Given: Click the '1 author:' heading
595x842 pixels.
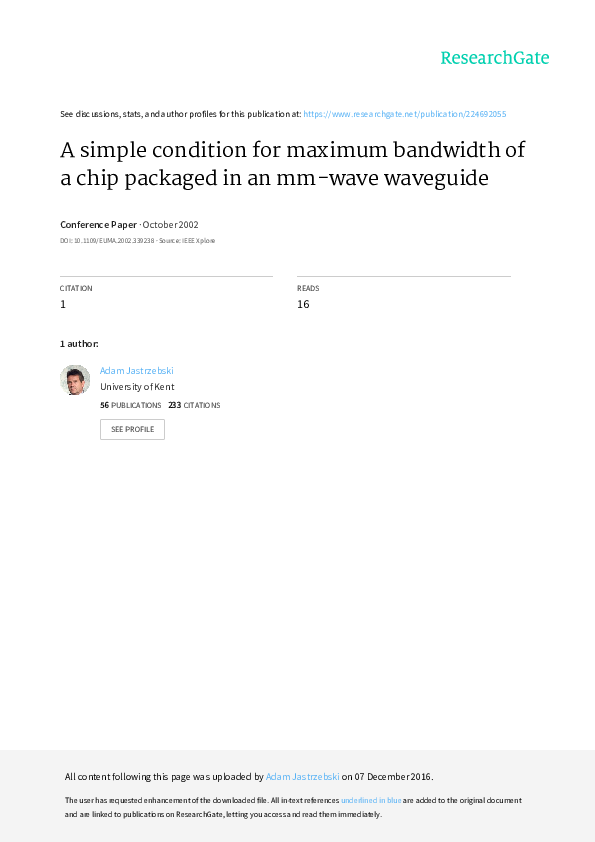Looking at the screenshot, I should 79,344.
